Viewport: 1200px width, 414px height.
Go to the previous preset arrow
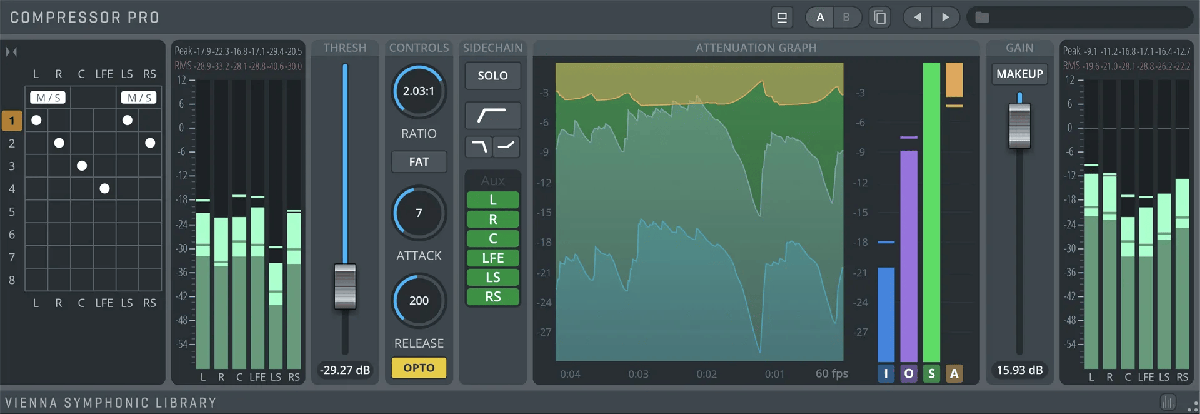coord(917,17)
